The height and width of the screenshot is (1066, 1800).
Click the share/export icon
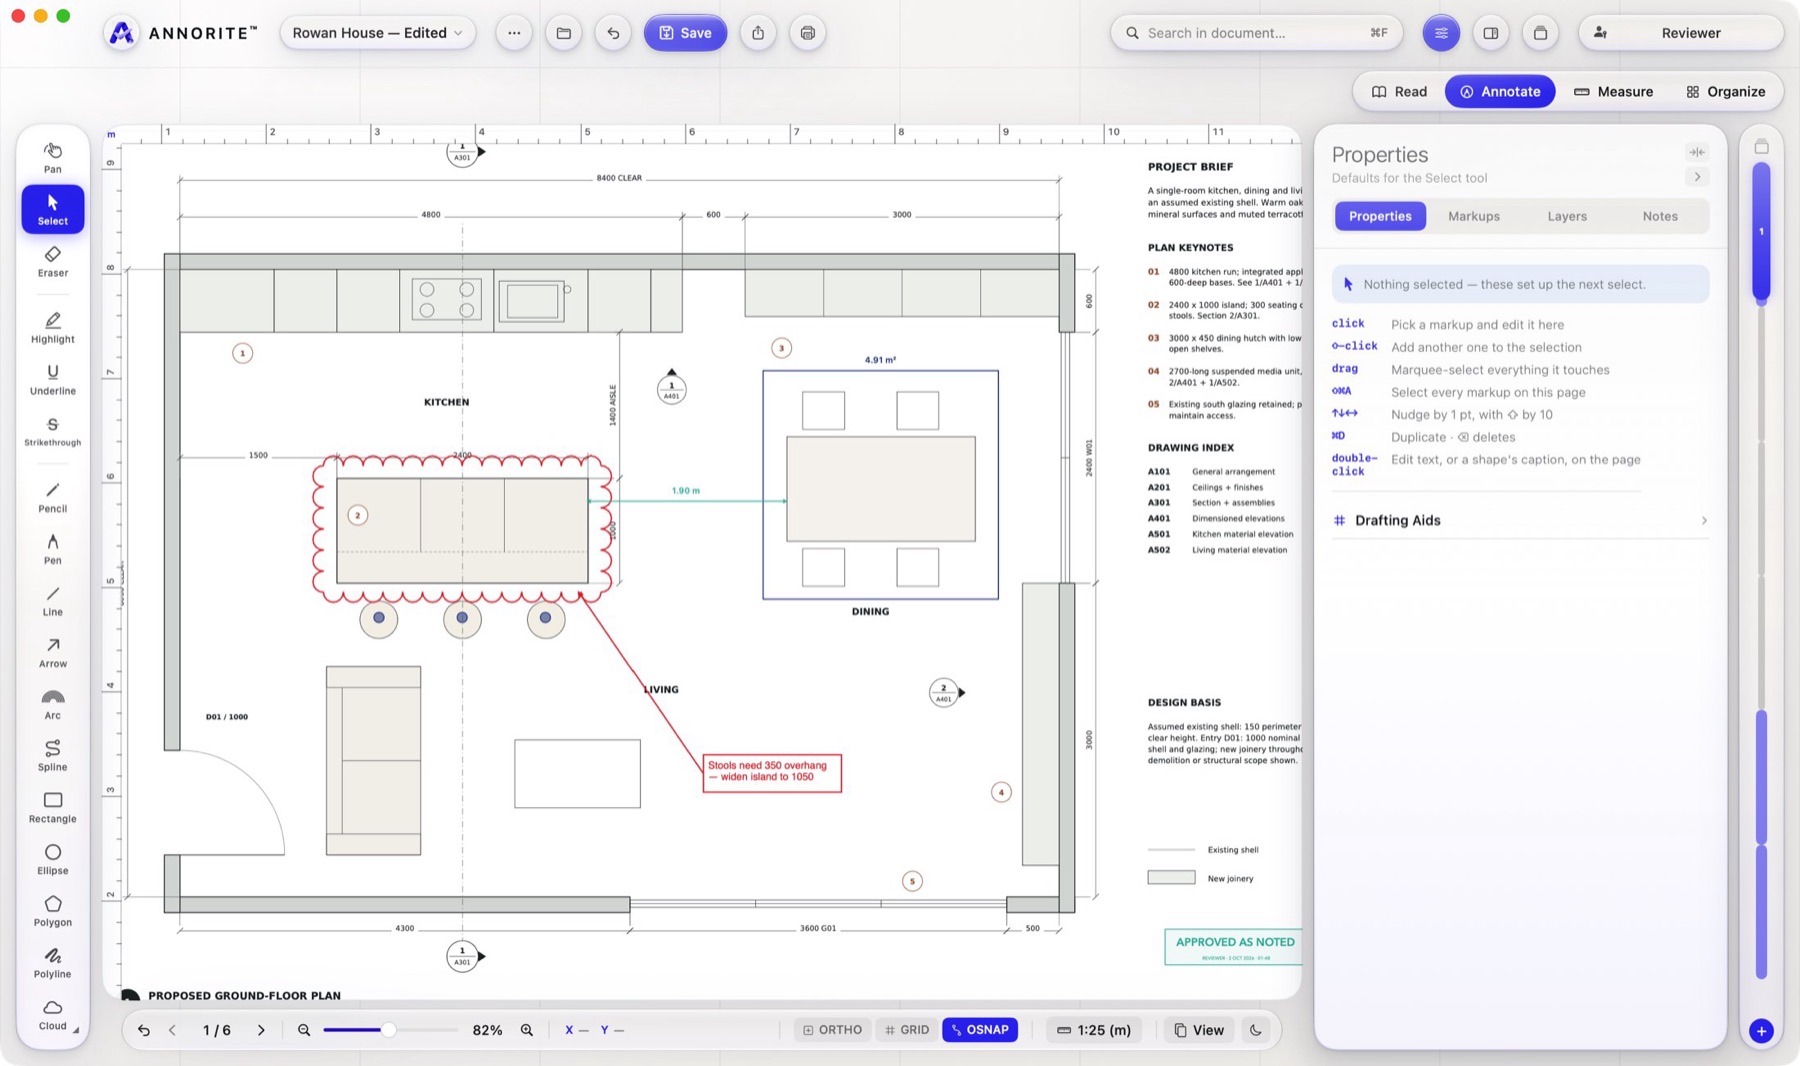758,33
